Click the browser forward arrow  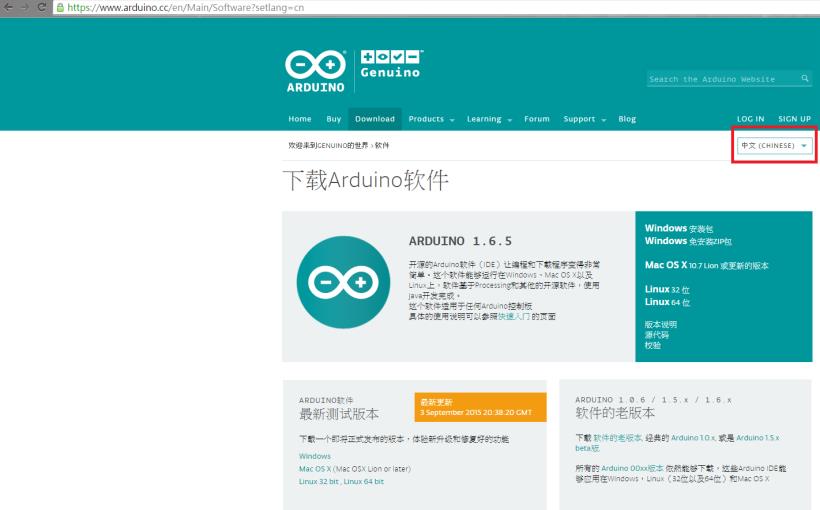tap(25, 7)
